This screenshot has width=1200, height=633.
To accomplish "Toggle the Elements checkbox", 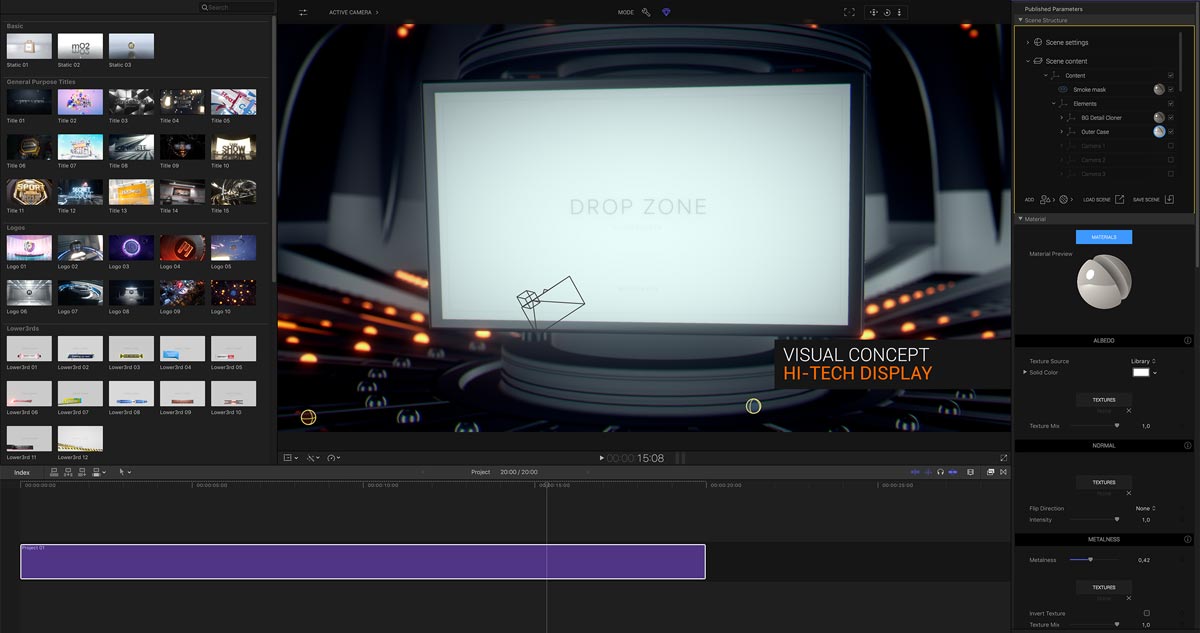I will coord(1171,103).
